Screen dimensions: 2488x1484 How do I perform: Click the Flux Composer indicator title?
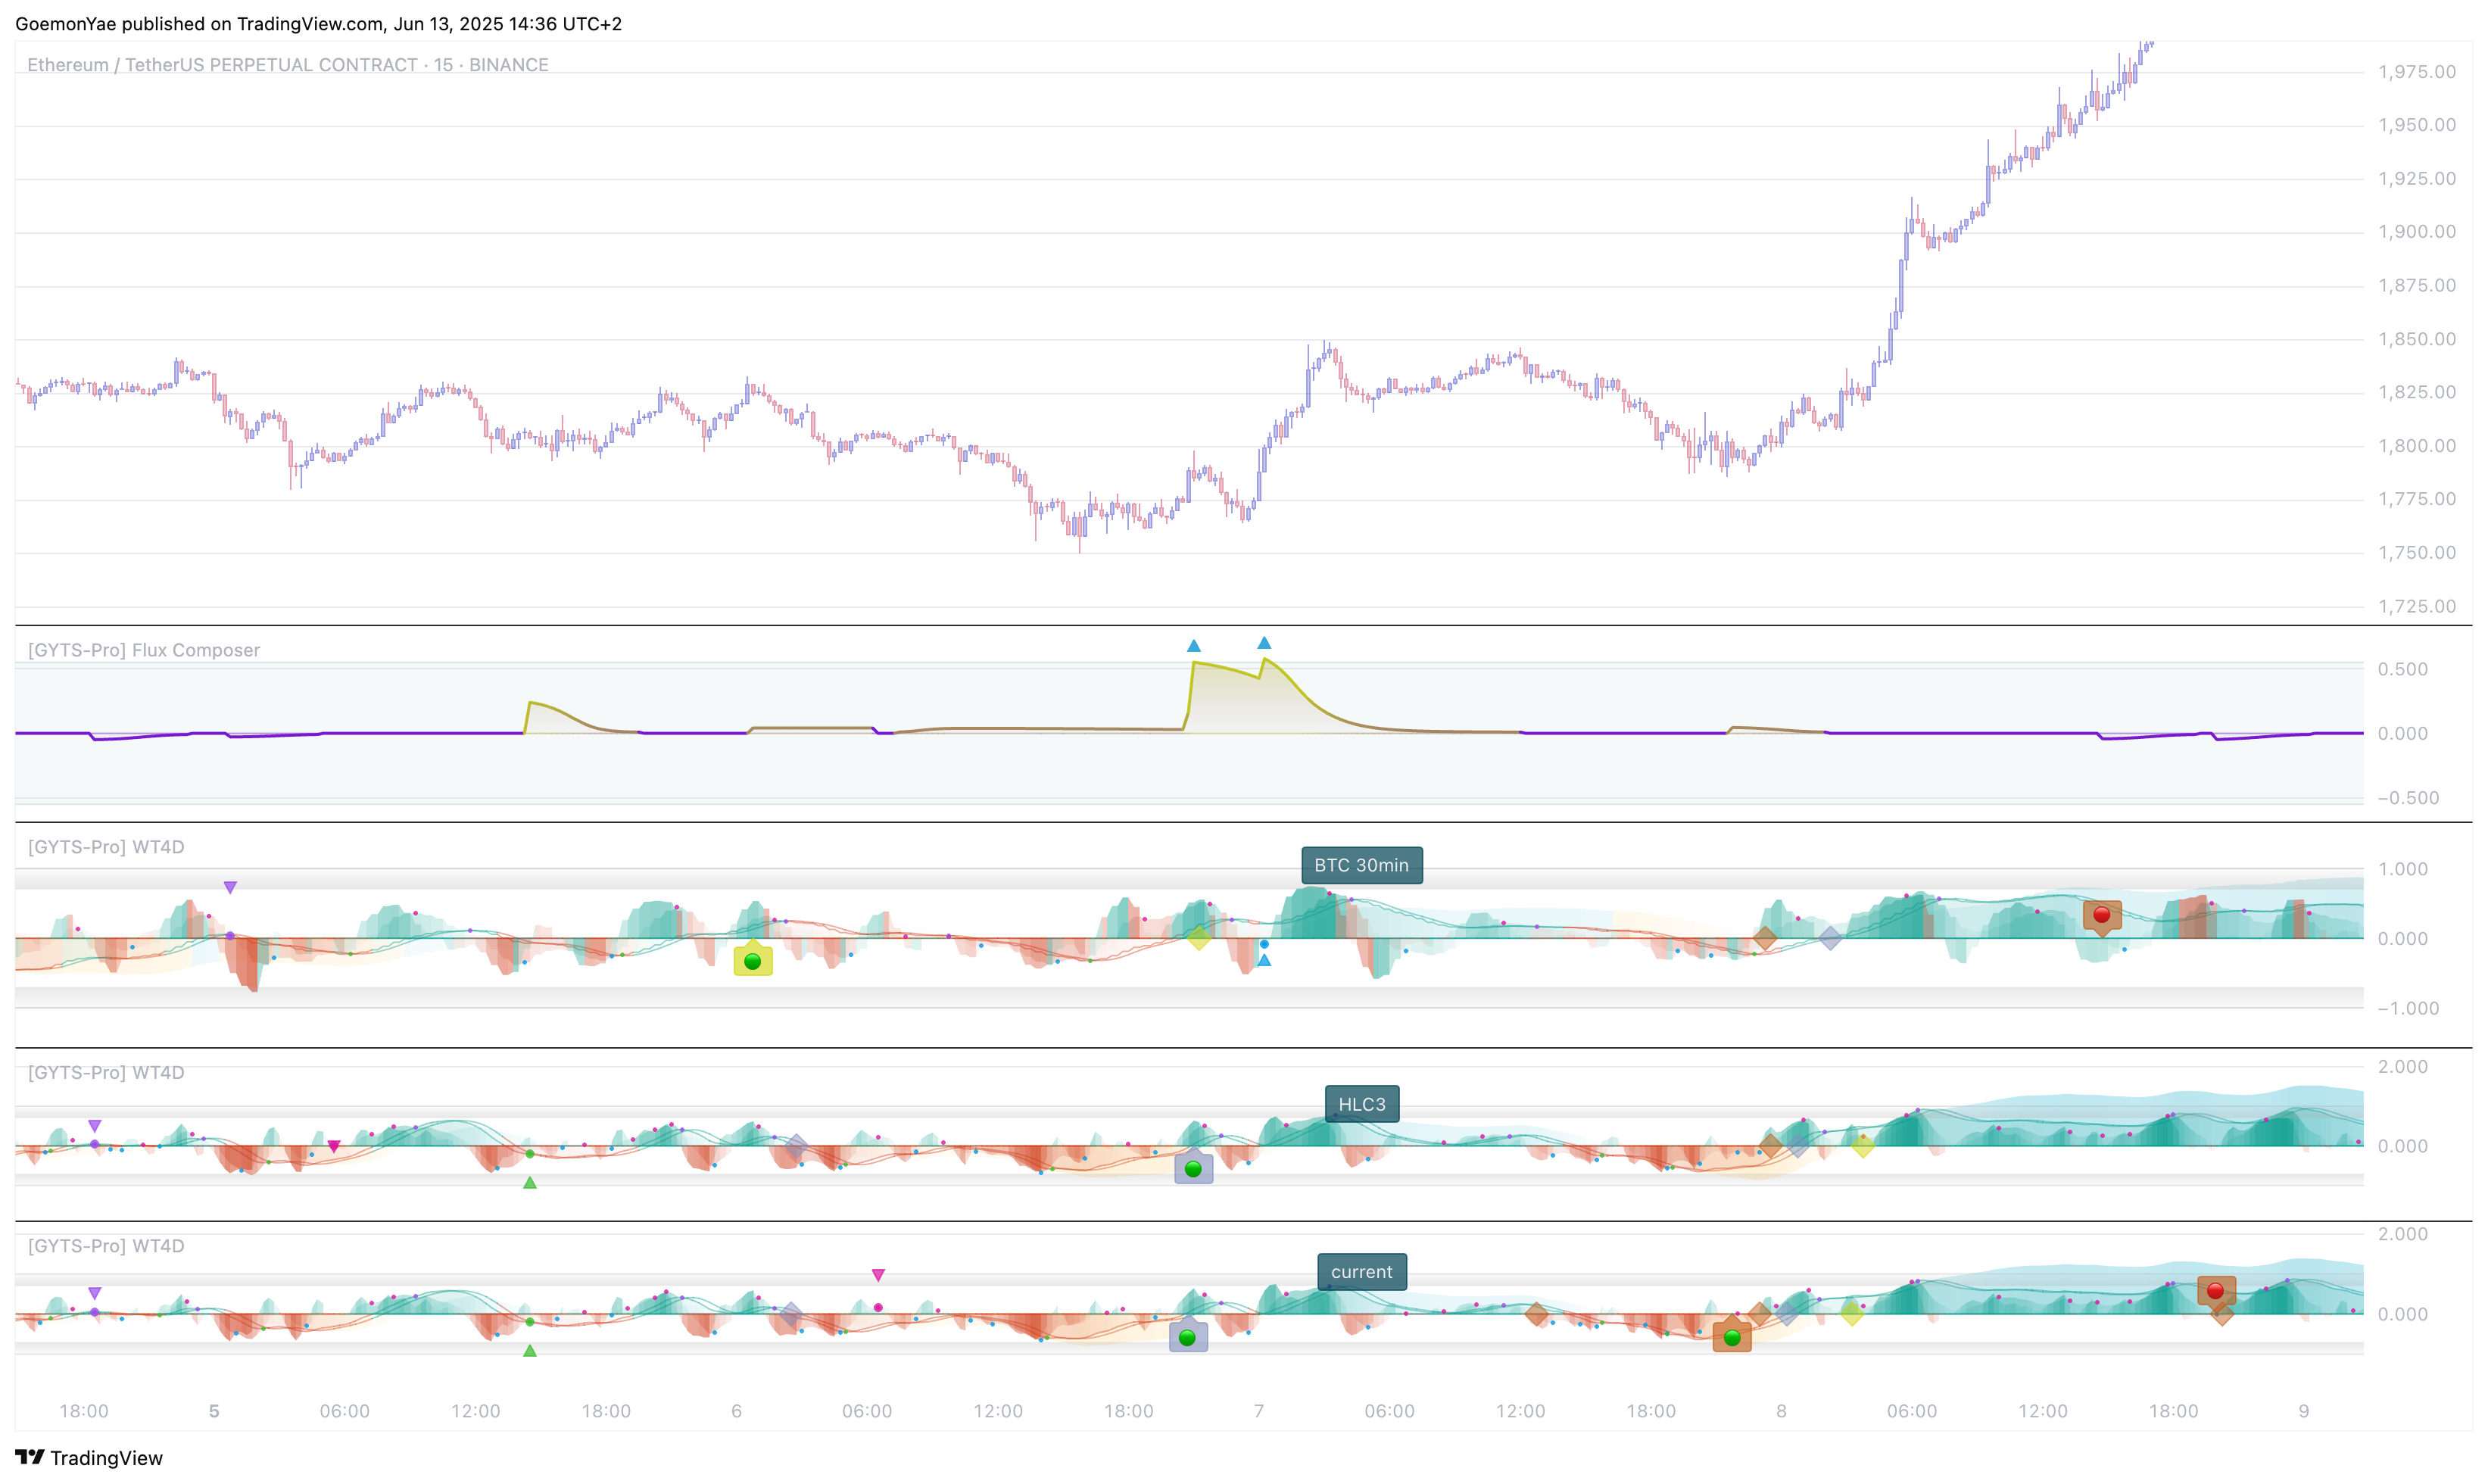click(x=144, y=650)
